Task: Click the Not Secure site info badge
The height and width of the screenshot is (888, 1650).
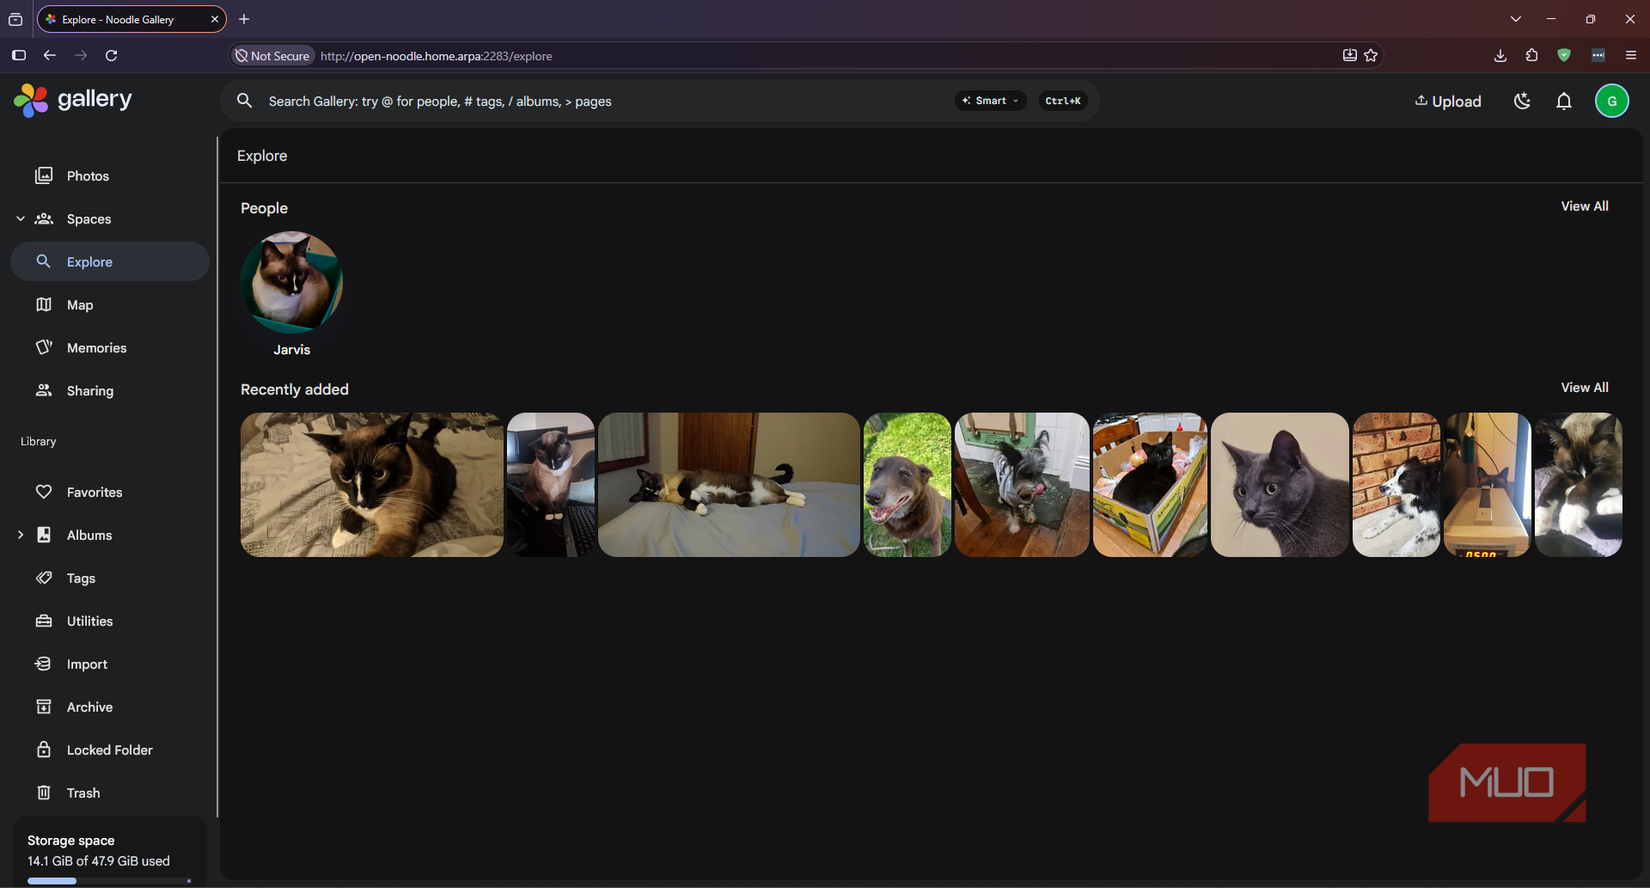Action: point(272,56)
